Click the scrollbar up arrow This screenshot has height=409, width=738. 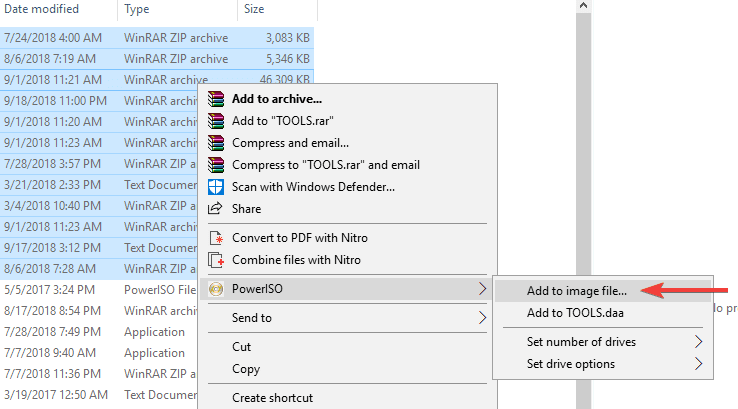584,6
